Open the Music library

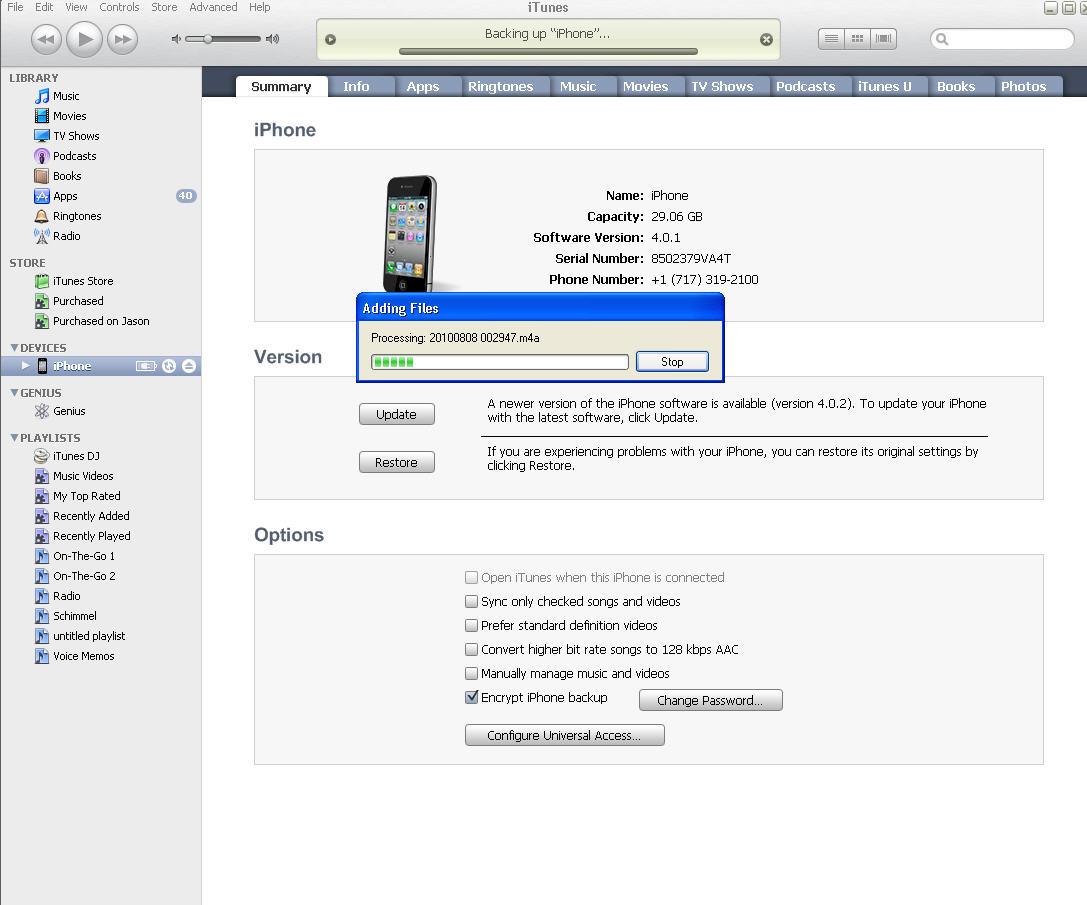[x=66, y=96]
